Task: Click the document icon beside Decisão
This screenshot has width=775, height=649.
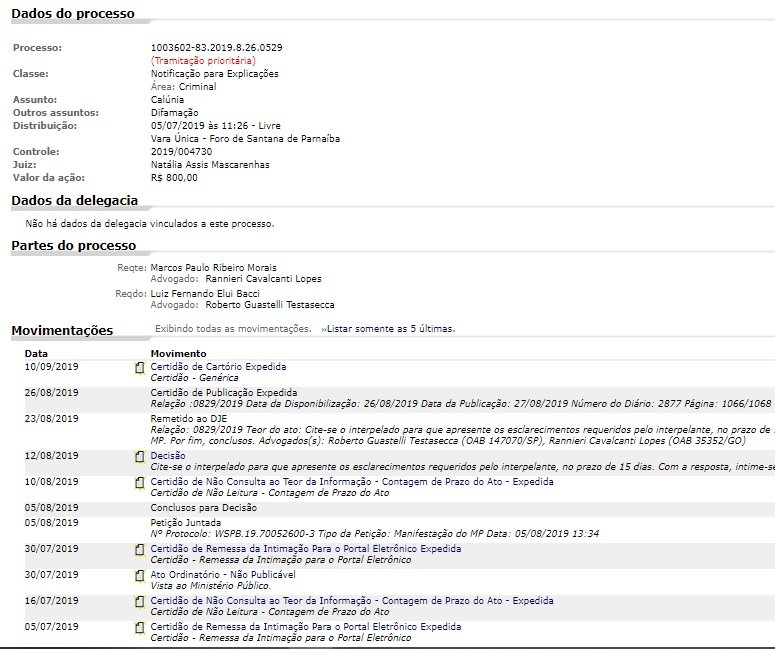Action: [140, 457]
